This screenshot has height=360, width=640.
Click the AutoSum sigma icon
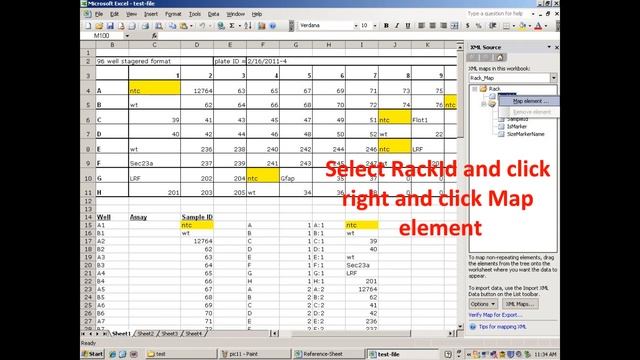(232, 26)
